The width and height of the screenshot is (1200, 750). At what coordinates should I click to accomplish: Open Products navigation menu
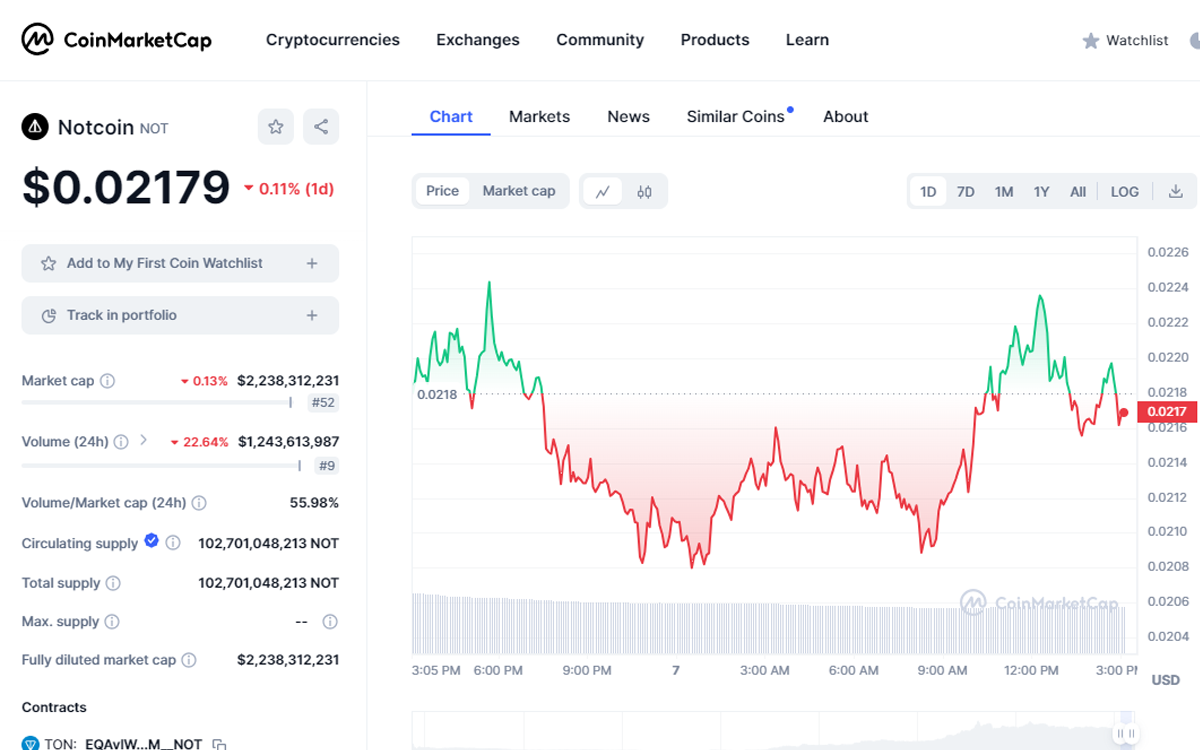pyautogui.click(x=715, y=40)
